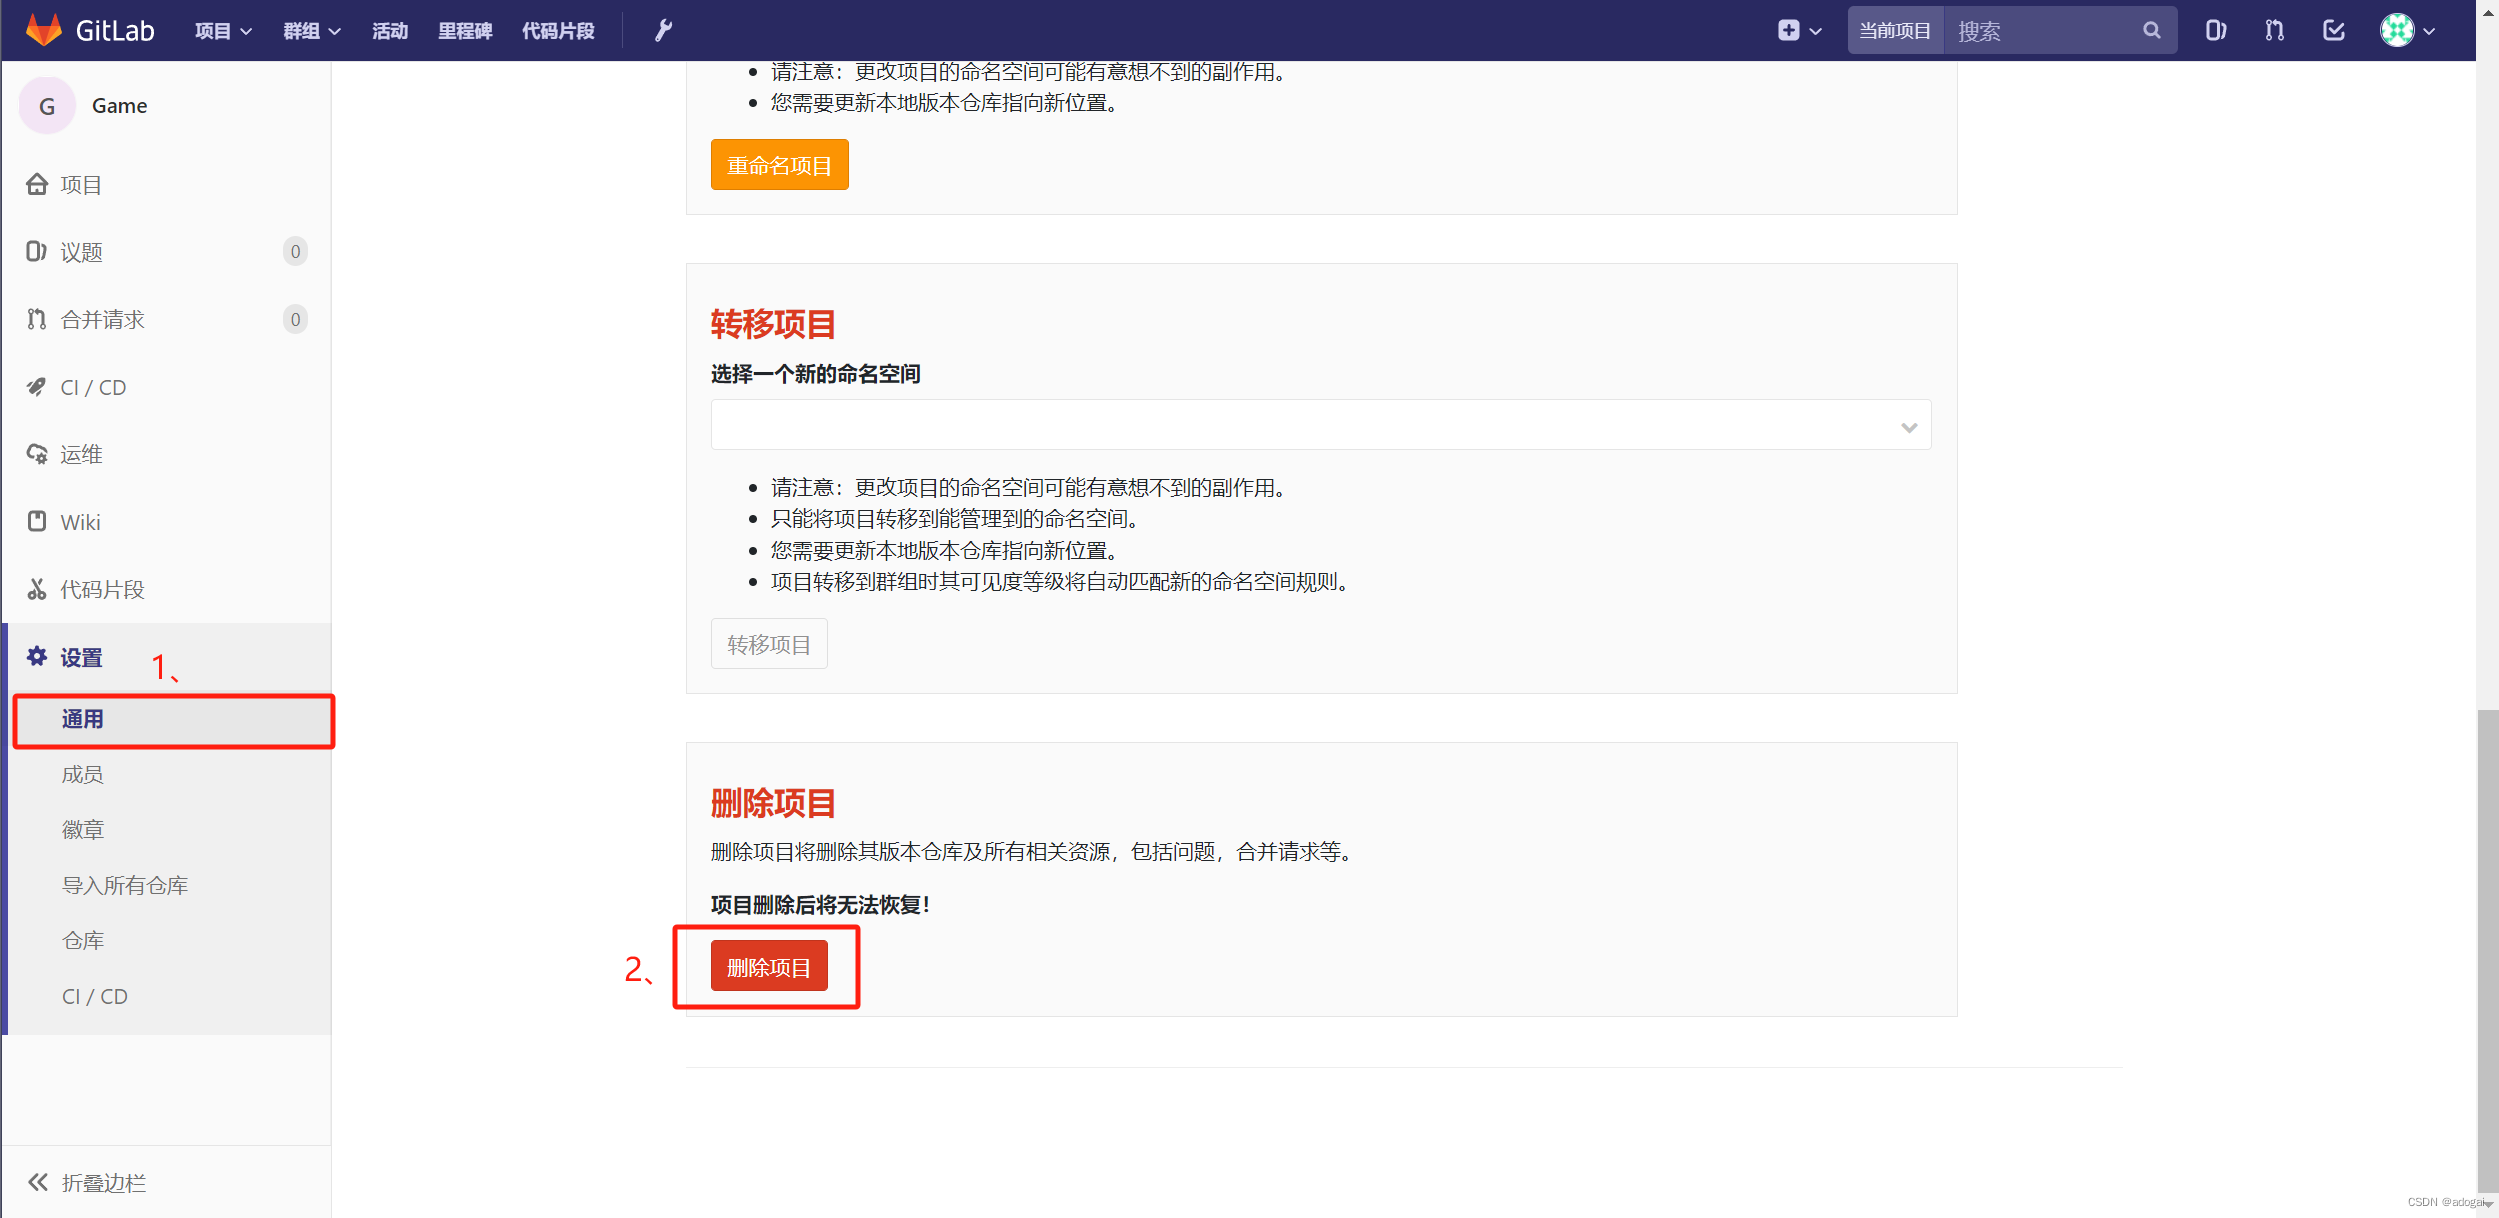Viewport: 2499px width, 1218px height.
Task: Expand the new item plus dropdown
Action: point(1799,30)
